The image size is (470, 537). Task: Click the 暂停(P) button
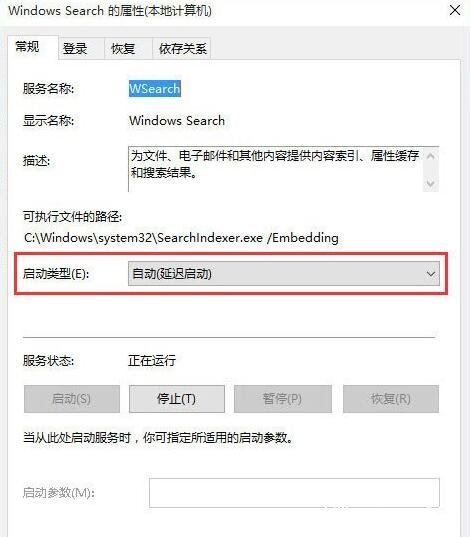coord(283,399)
